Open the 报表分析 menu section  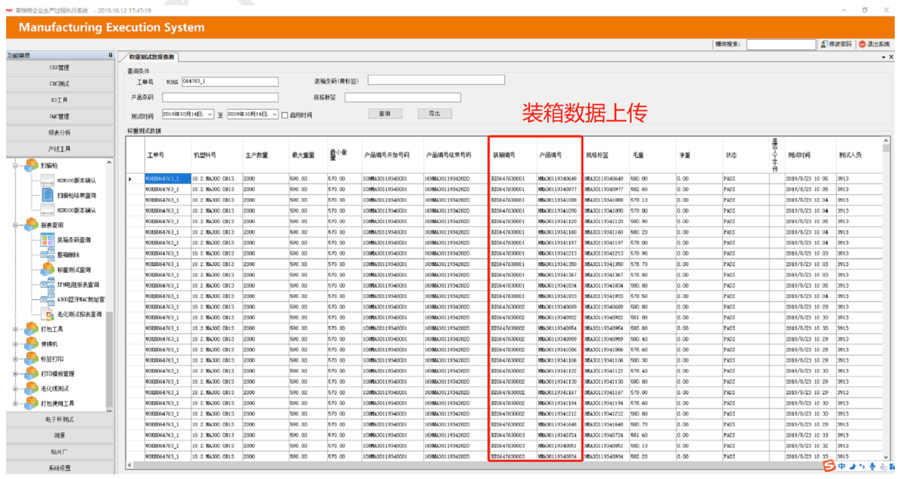click(x=60, y=133)
